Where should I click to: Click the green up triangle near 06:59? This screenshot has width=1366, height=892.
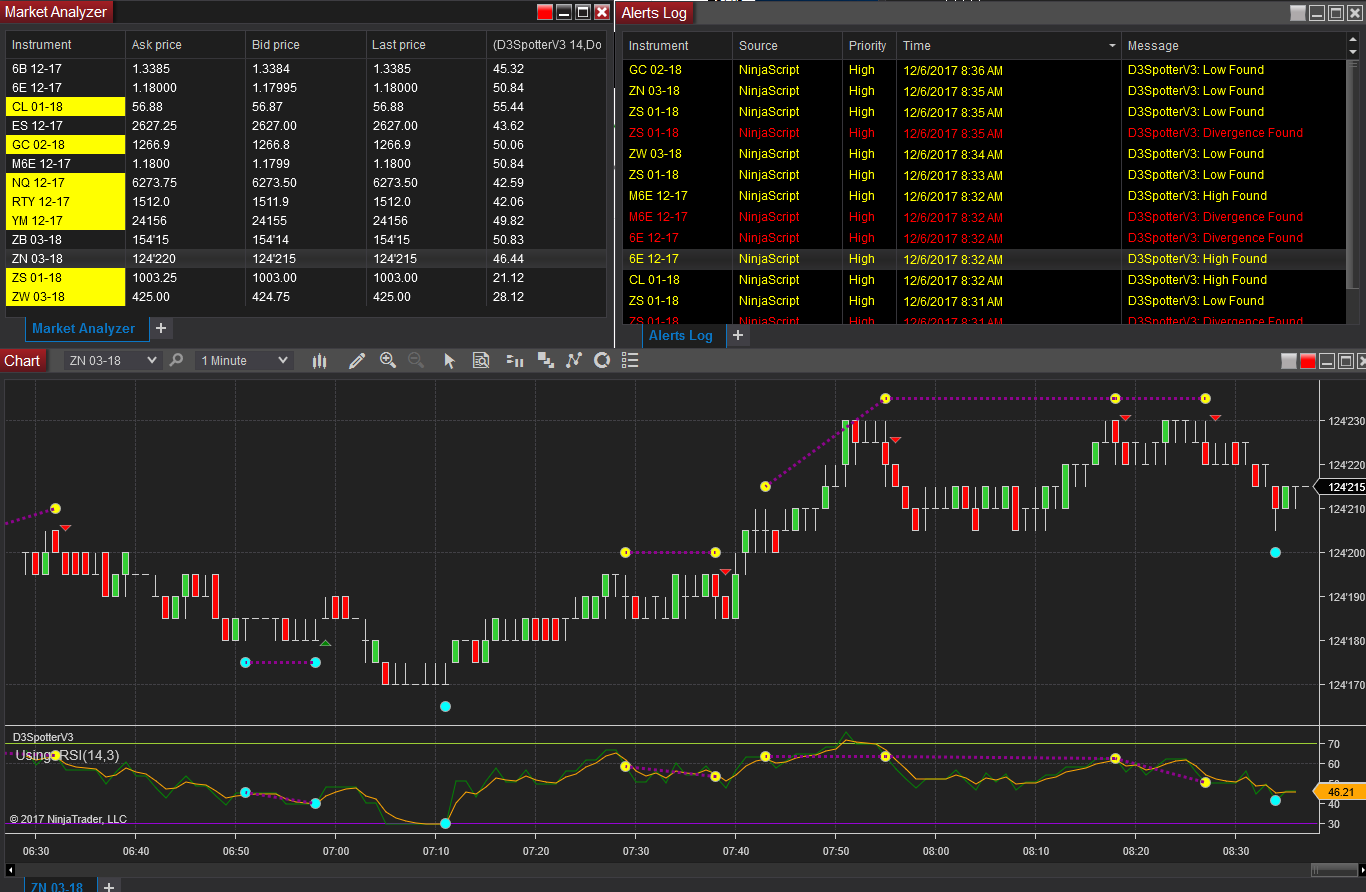coord(325,643)
